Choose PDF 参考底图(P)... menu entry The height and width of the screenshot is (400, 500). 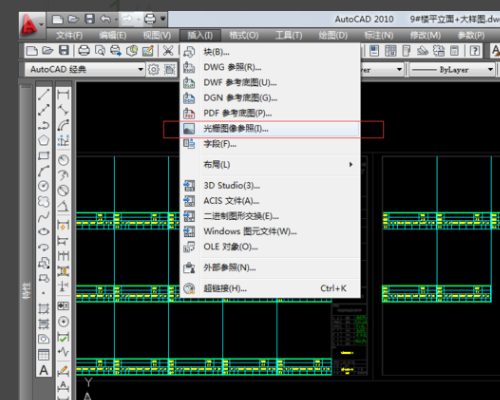[x=270, y=113]
